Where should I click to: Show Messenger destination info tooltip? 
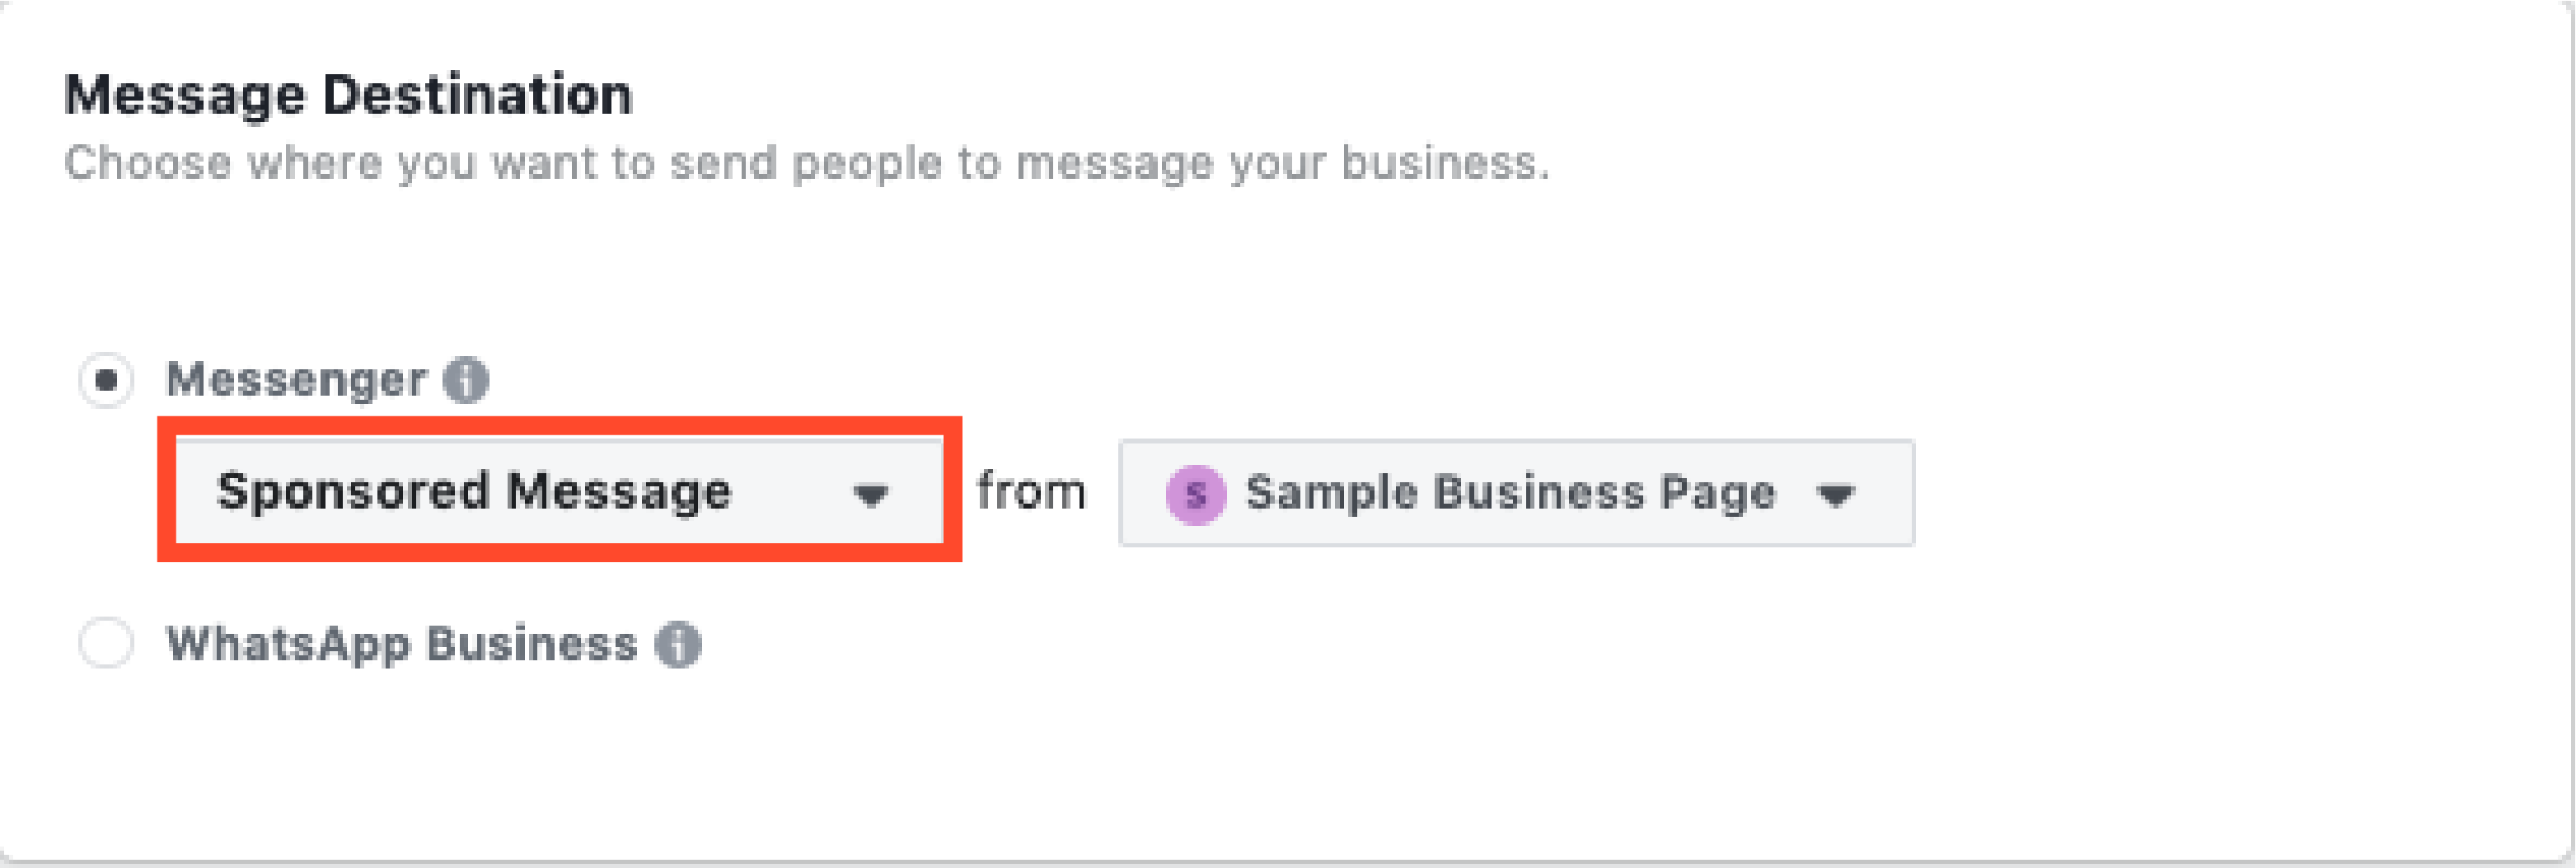pos(466,380)
